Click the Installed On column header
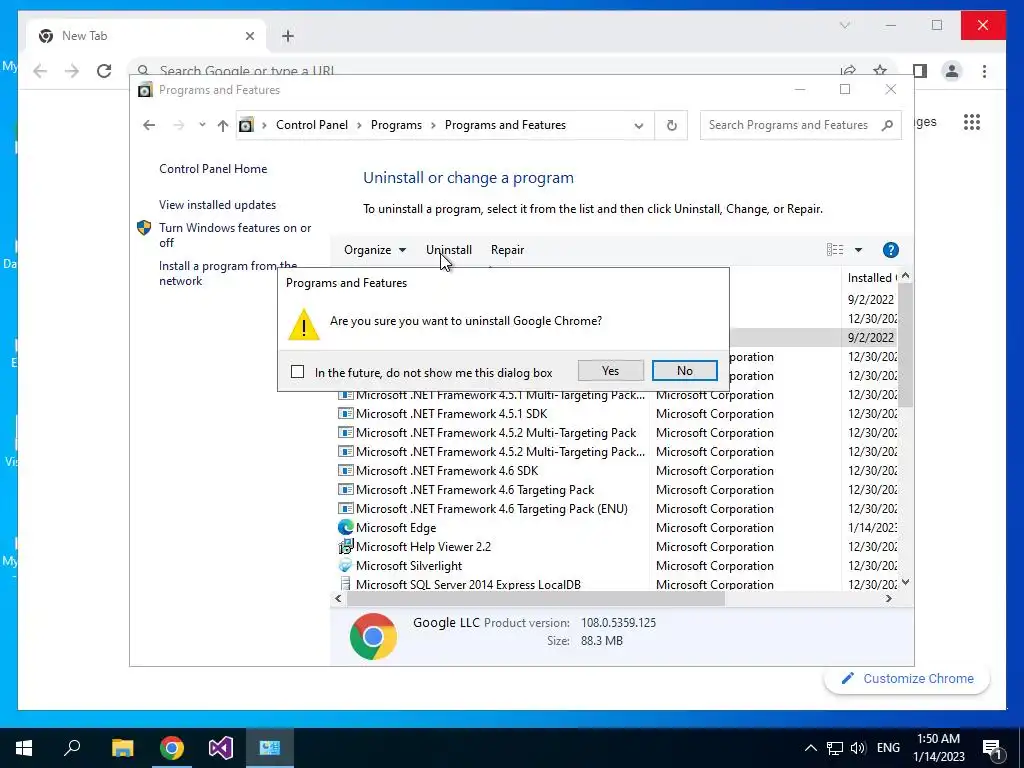This screenshot has width=1024, height=768. (x=870, y=278)
